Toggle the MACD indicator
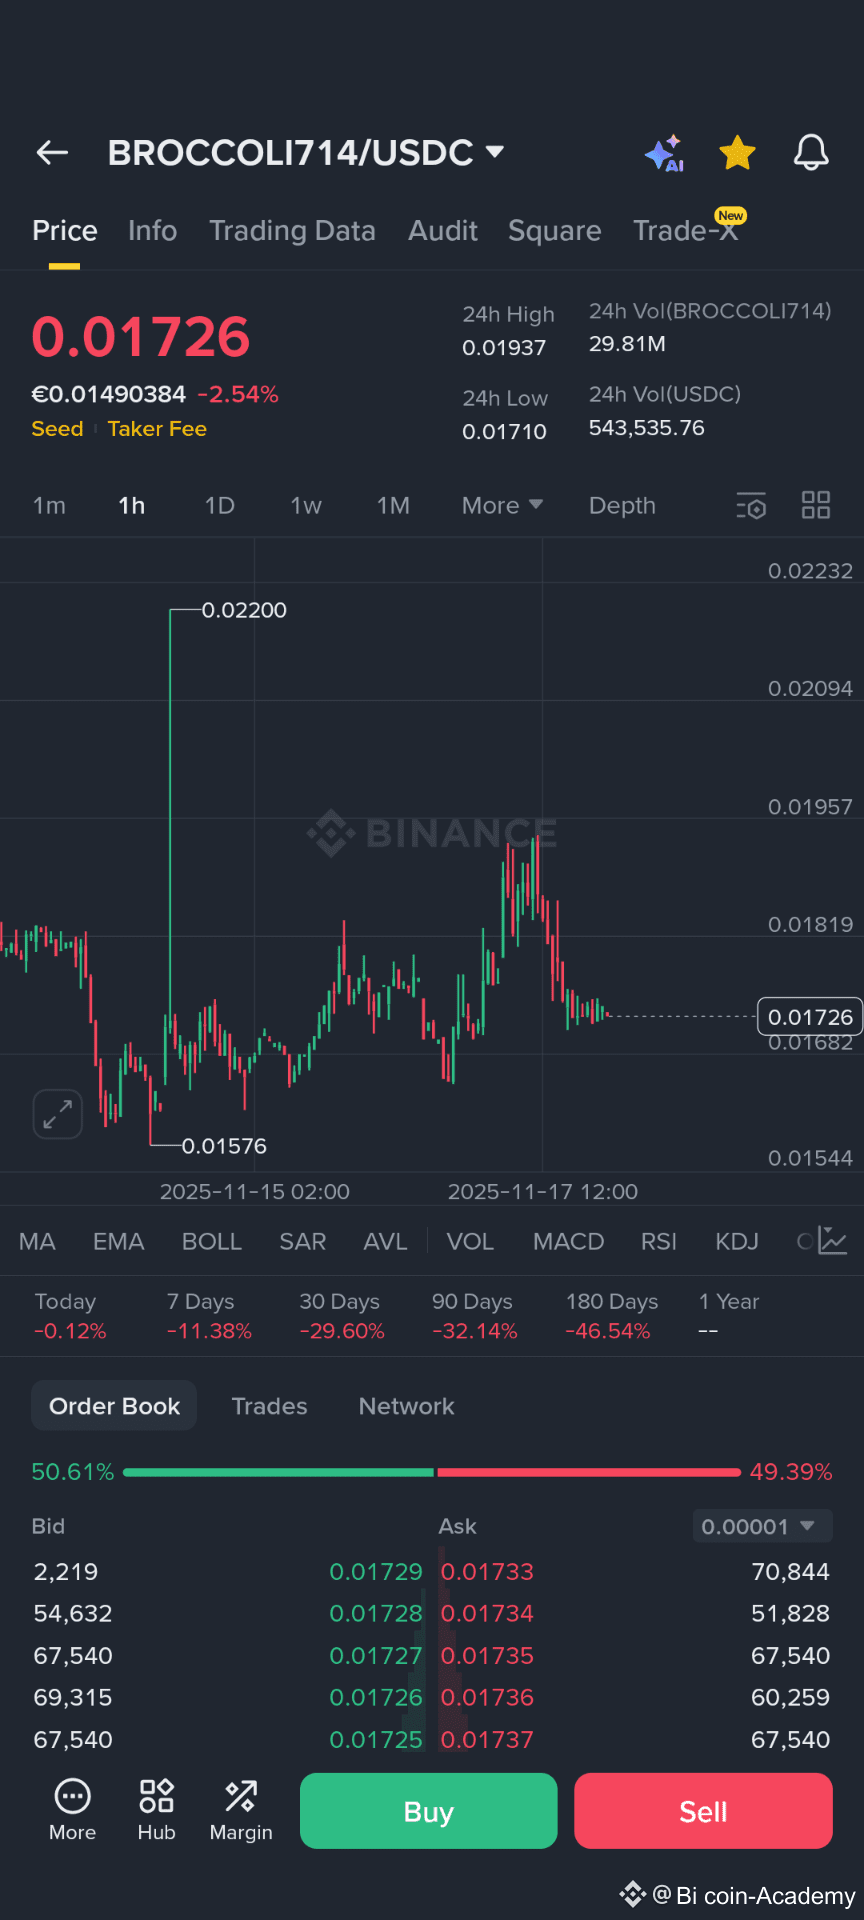The image size is (864, 1920). click(x=568, y=1242)
